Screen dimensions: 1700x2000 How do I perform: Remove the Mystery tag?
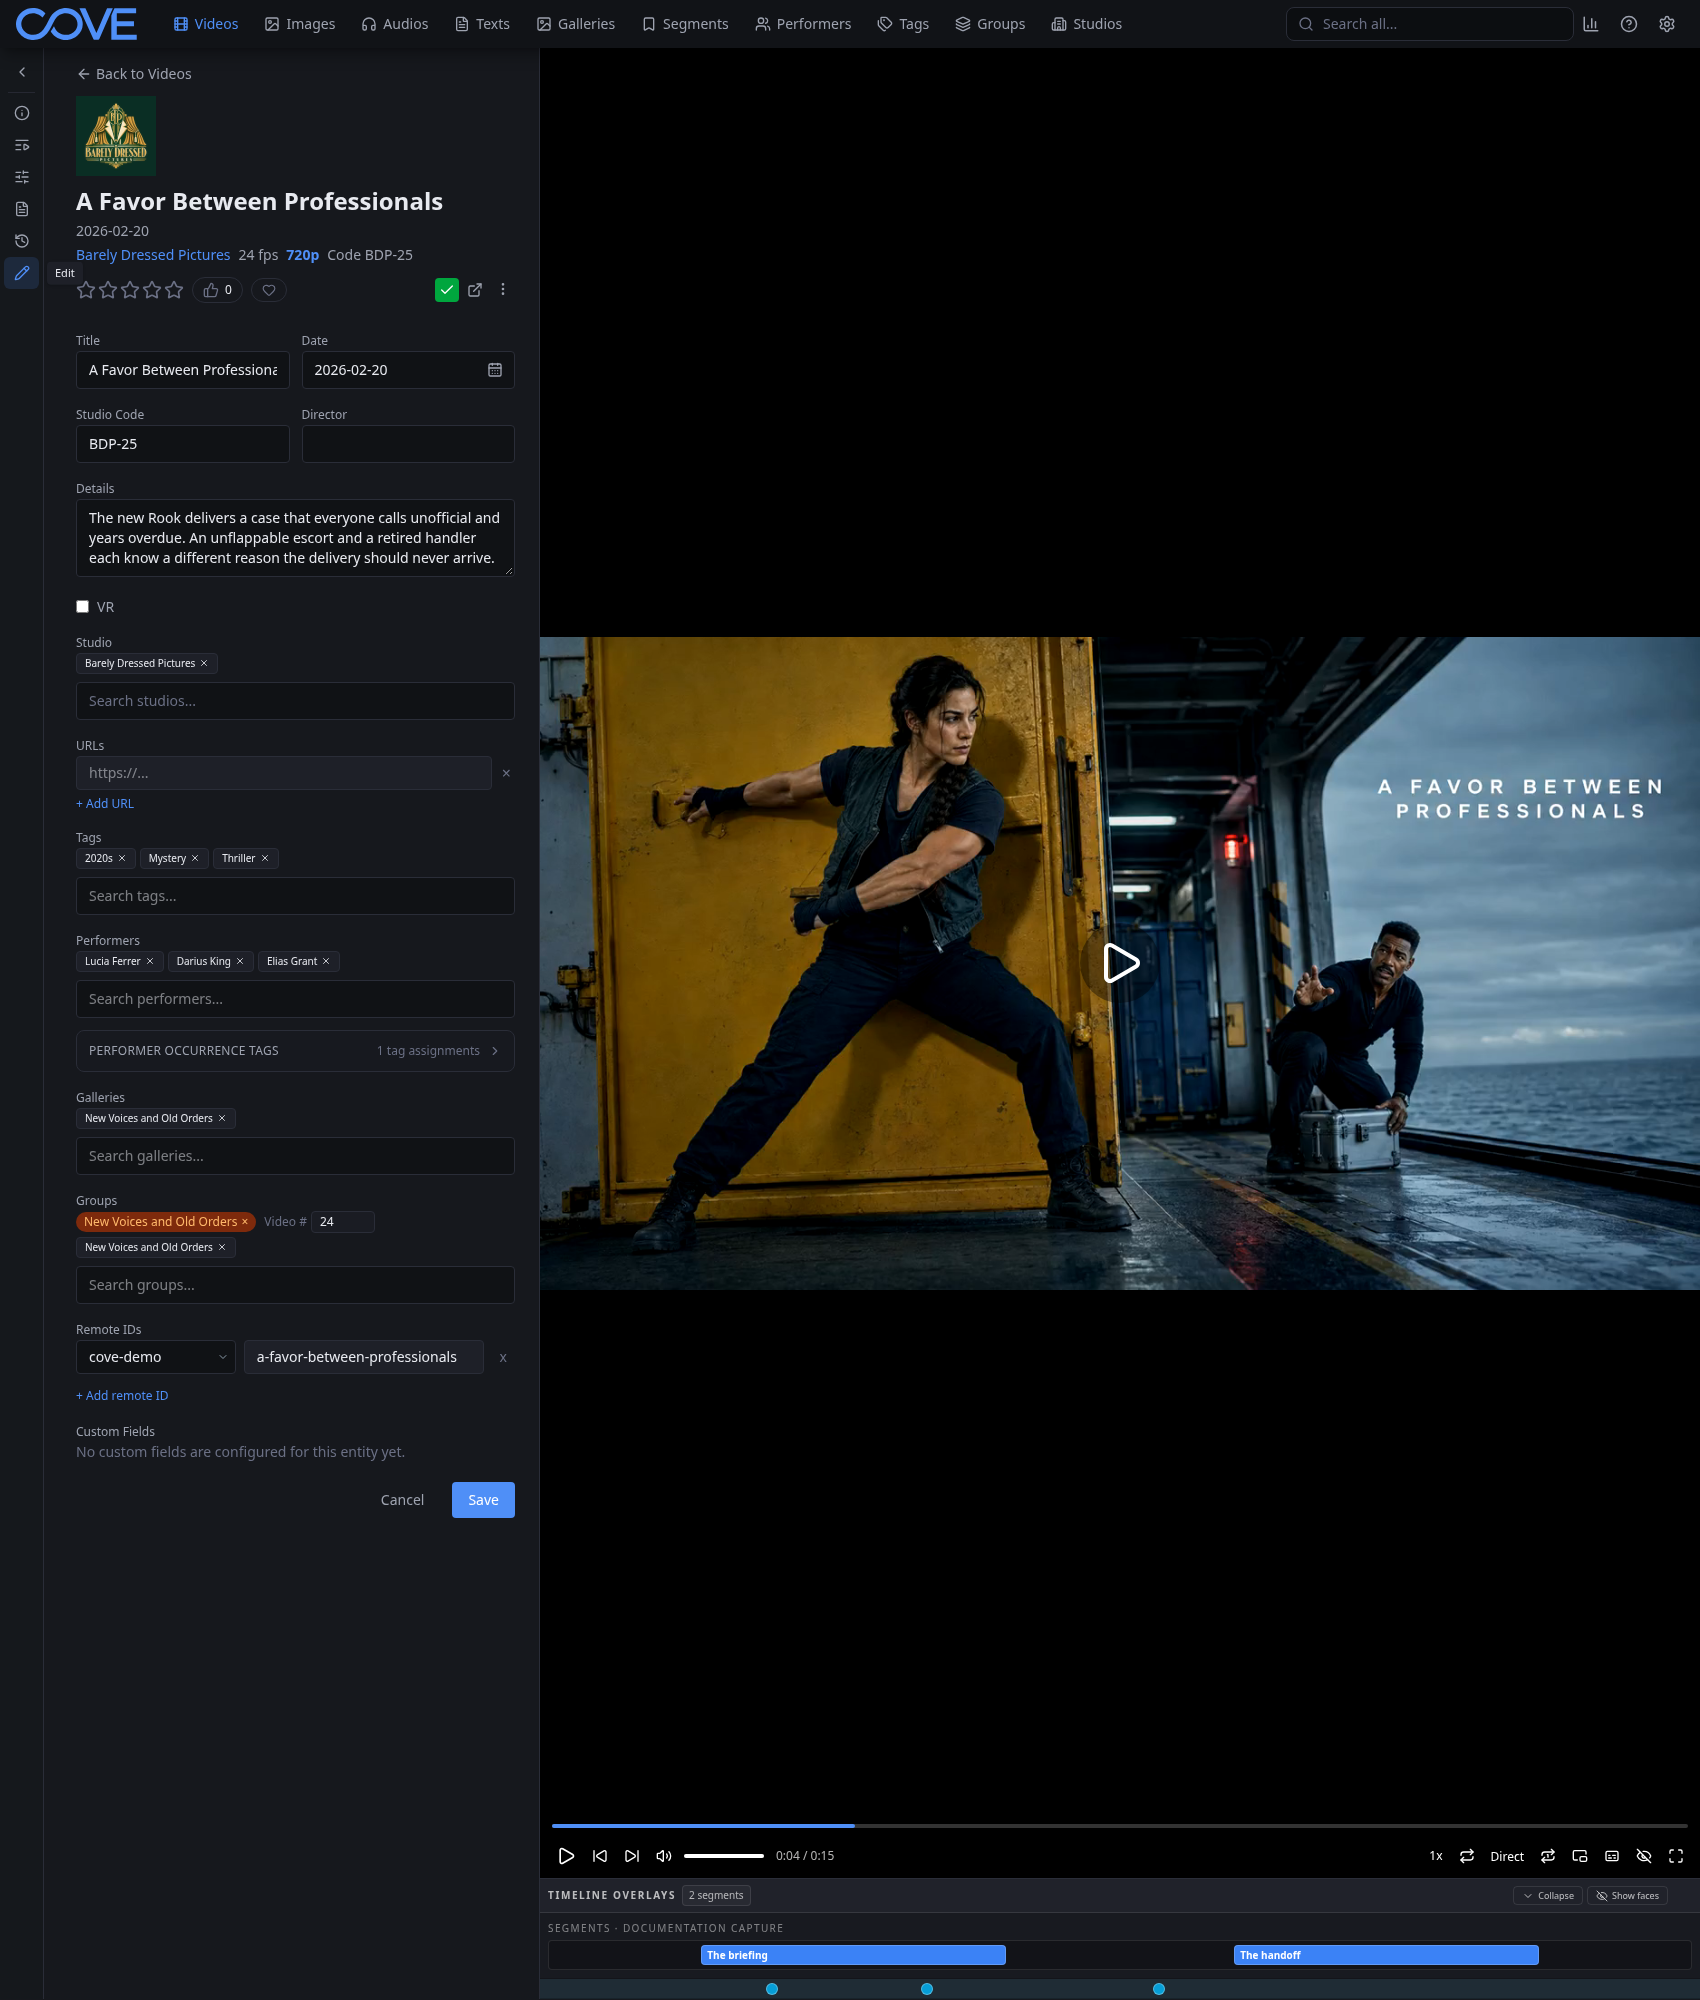(x=195, y=858)
